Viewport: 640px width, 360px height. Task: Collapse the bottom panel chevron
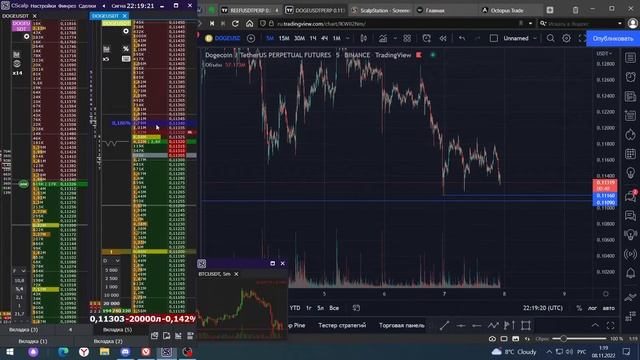point(596,325)
